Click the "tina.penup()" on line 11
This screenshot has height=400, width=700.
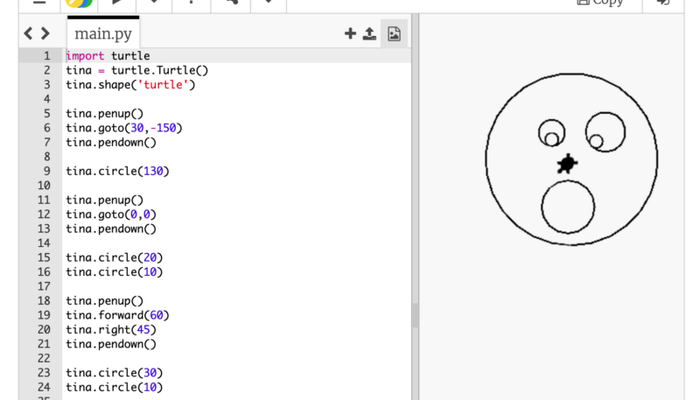click(105, 200)
